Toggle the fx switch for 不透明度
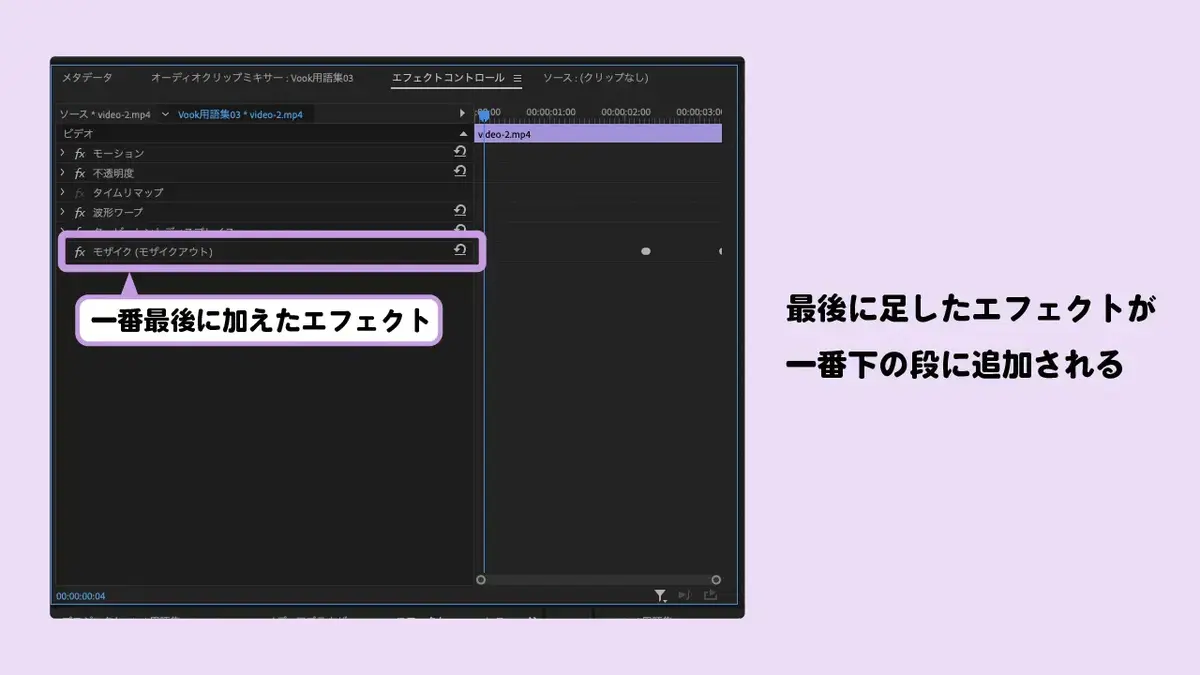The height and width of the screenshot is (675, 1200). point(80,173)
